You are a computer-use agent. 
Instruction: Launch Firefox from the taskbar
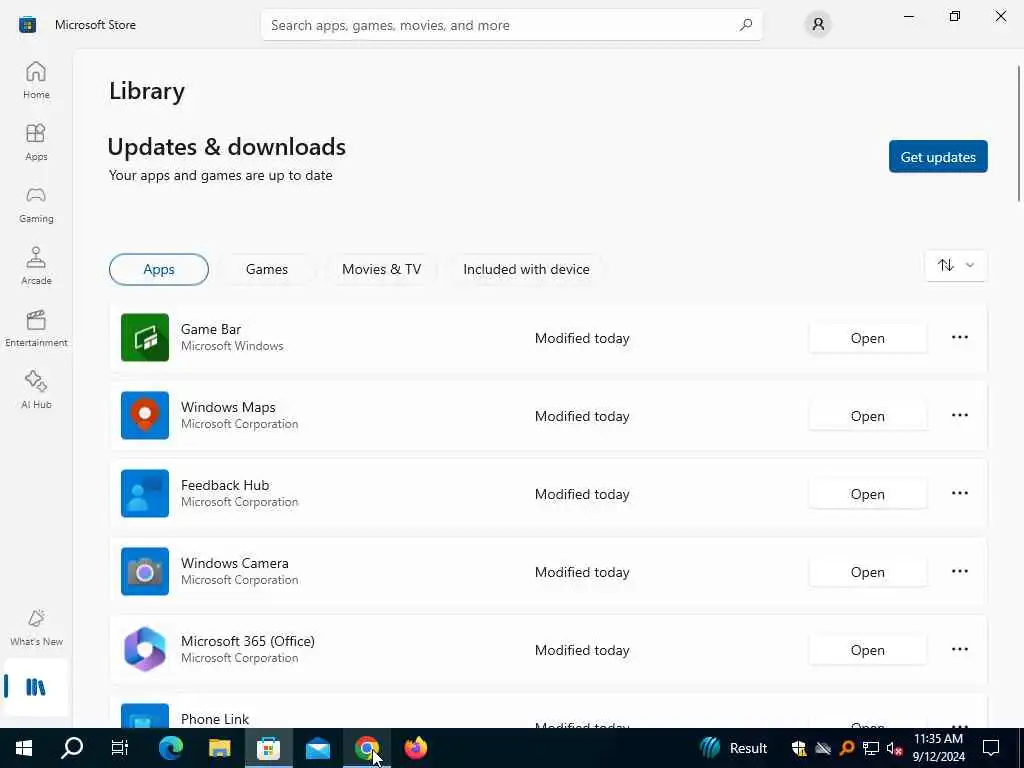416,748
